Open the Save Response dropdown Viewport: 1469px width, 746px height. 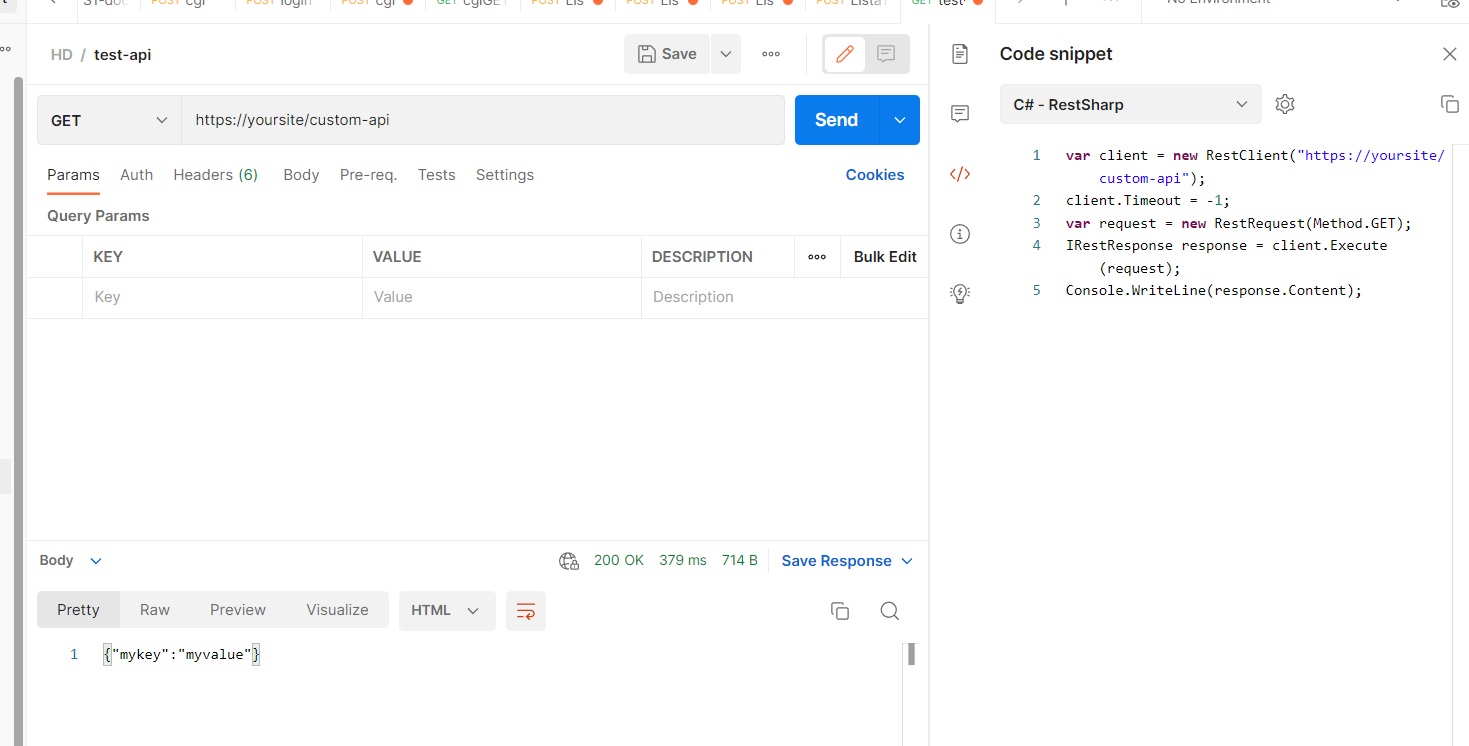click(847, 561)
